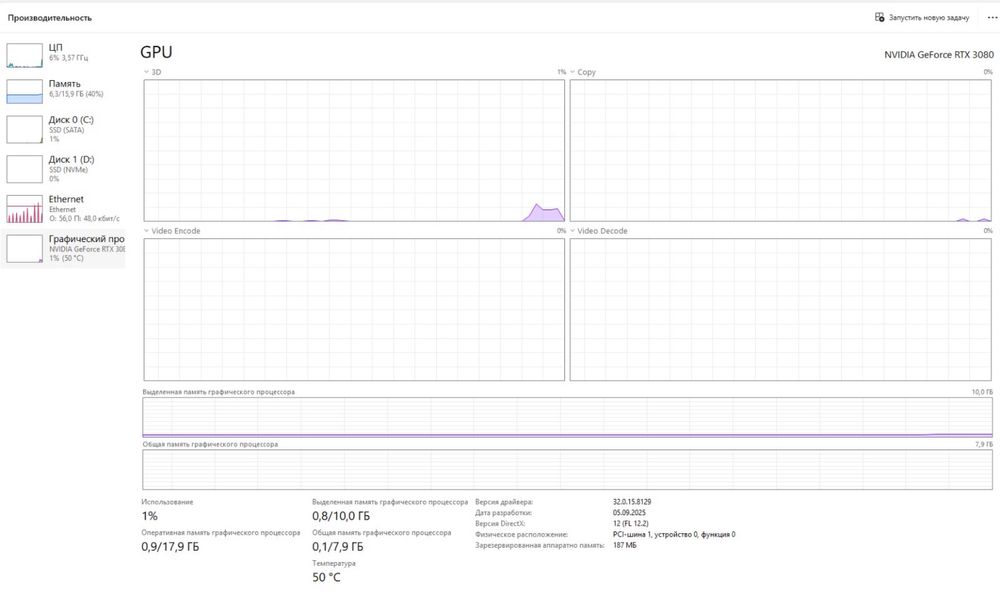Click 'PCI-шина 1, устройство 0, функция 0'

pyautogui.click(x=674, y=534)
